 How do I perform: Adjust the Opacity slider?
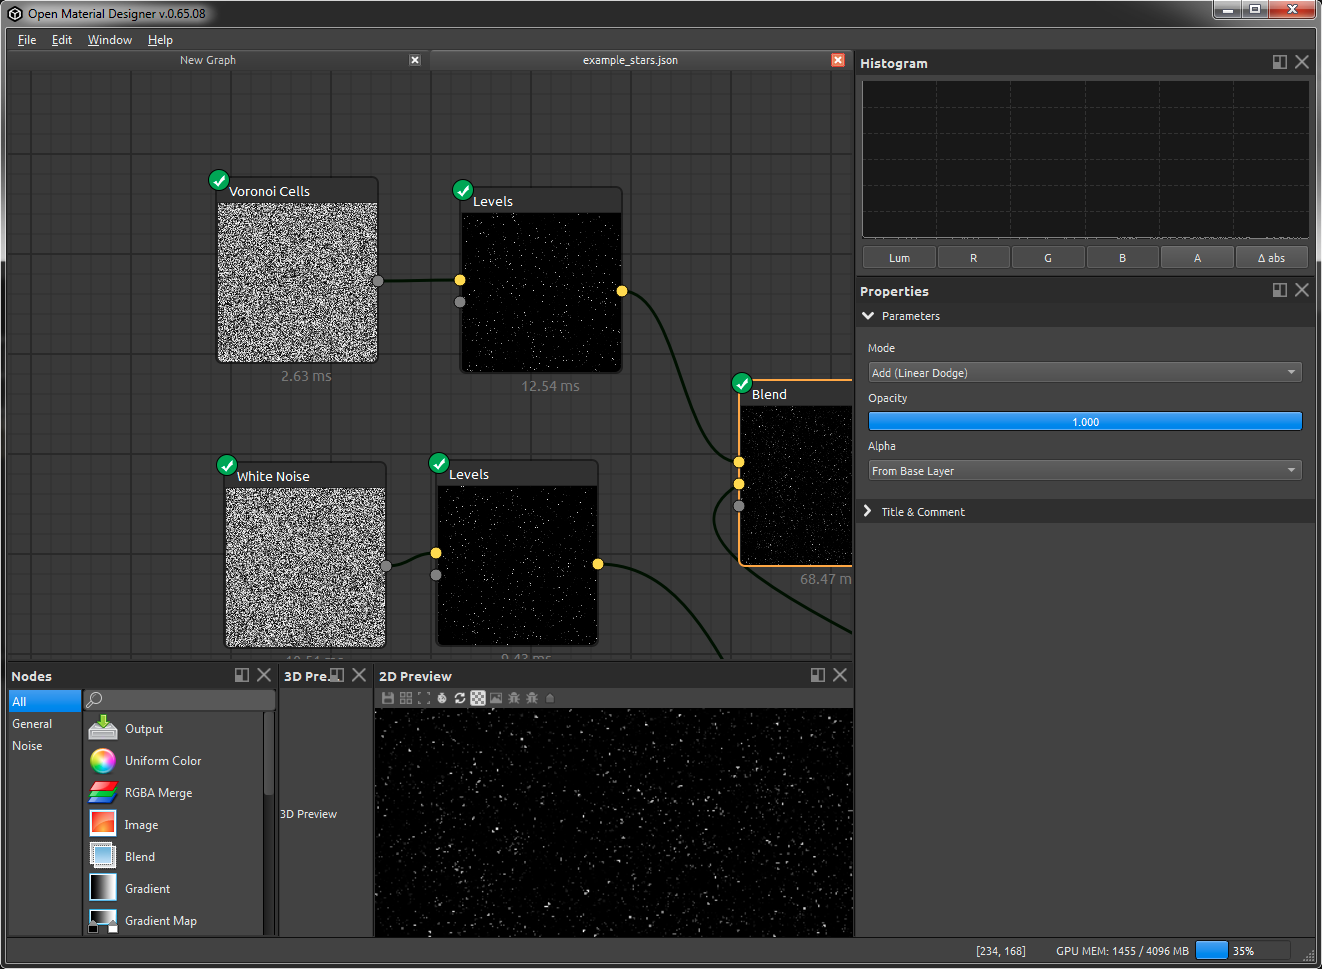[x=1085, y=421]
